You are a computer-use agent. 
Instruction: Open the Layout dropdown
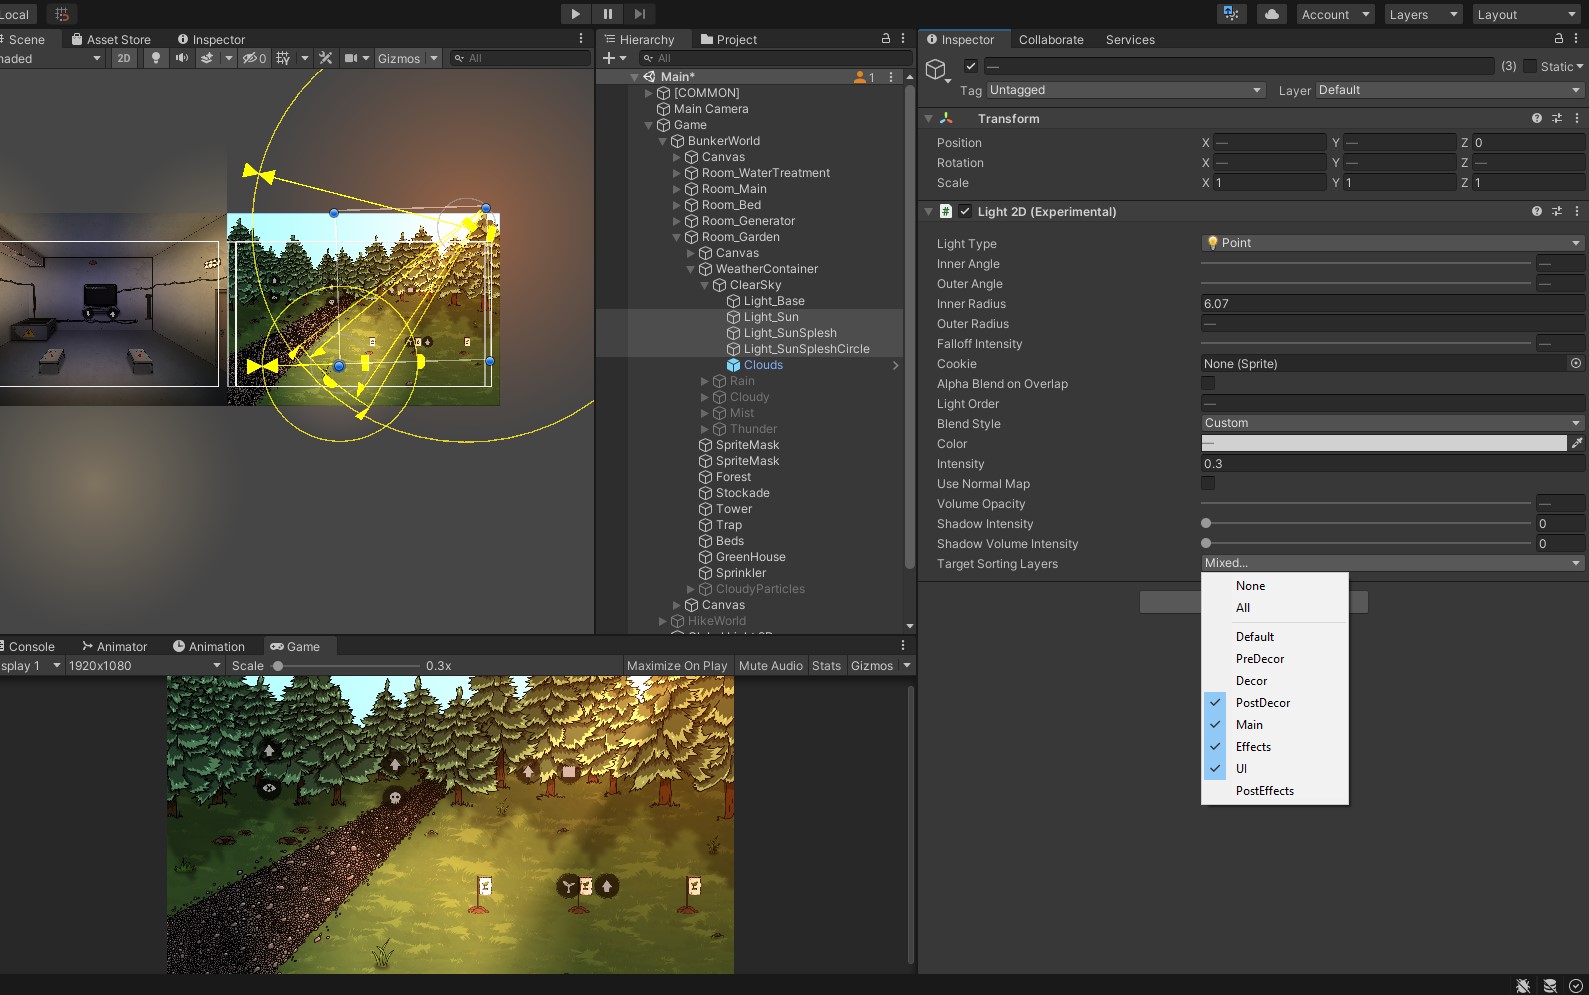coord(1526,14)
